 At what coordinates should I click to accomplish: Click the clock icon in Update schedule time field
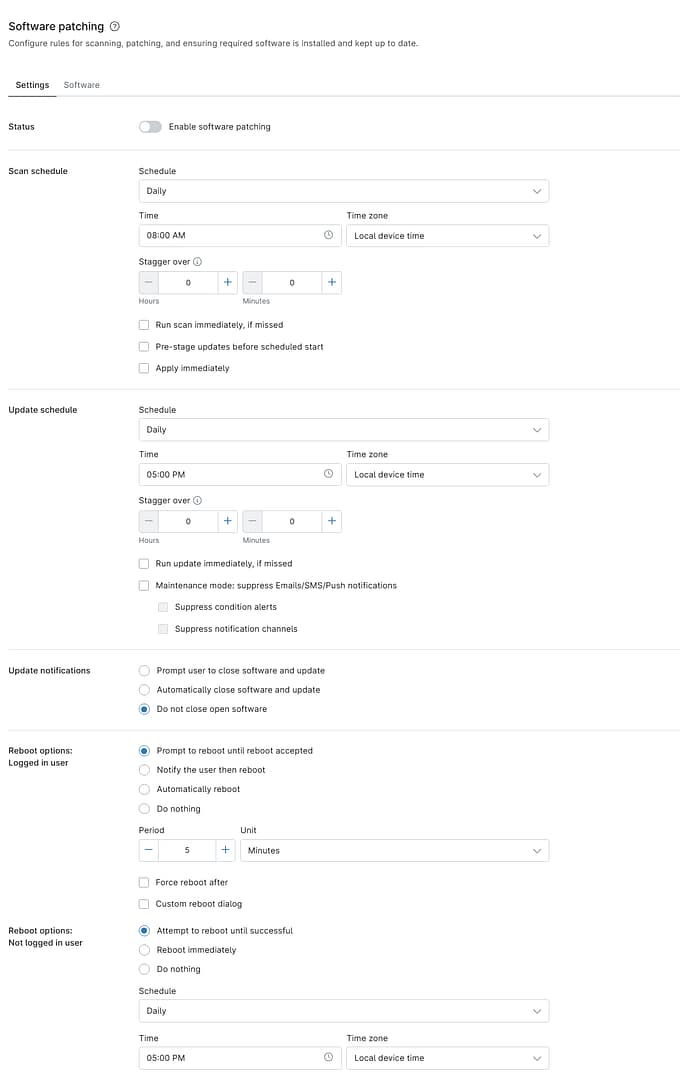pyautogui.click(x=328, y=474)
